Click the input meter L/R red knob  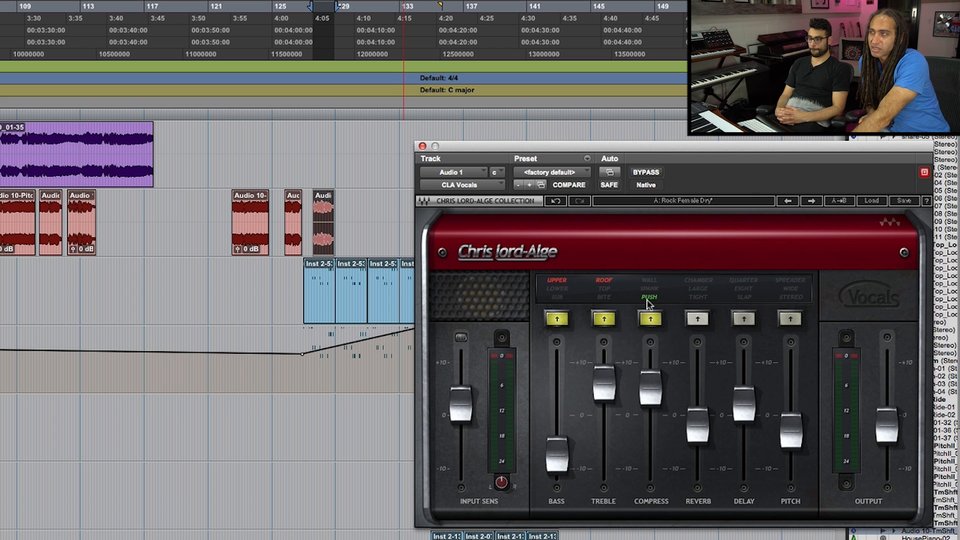(501, 482)
